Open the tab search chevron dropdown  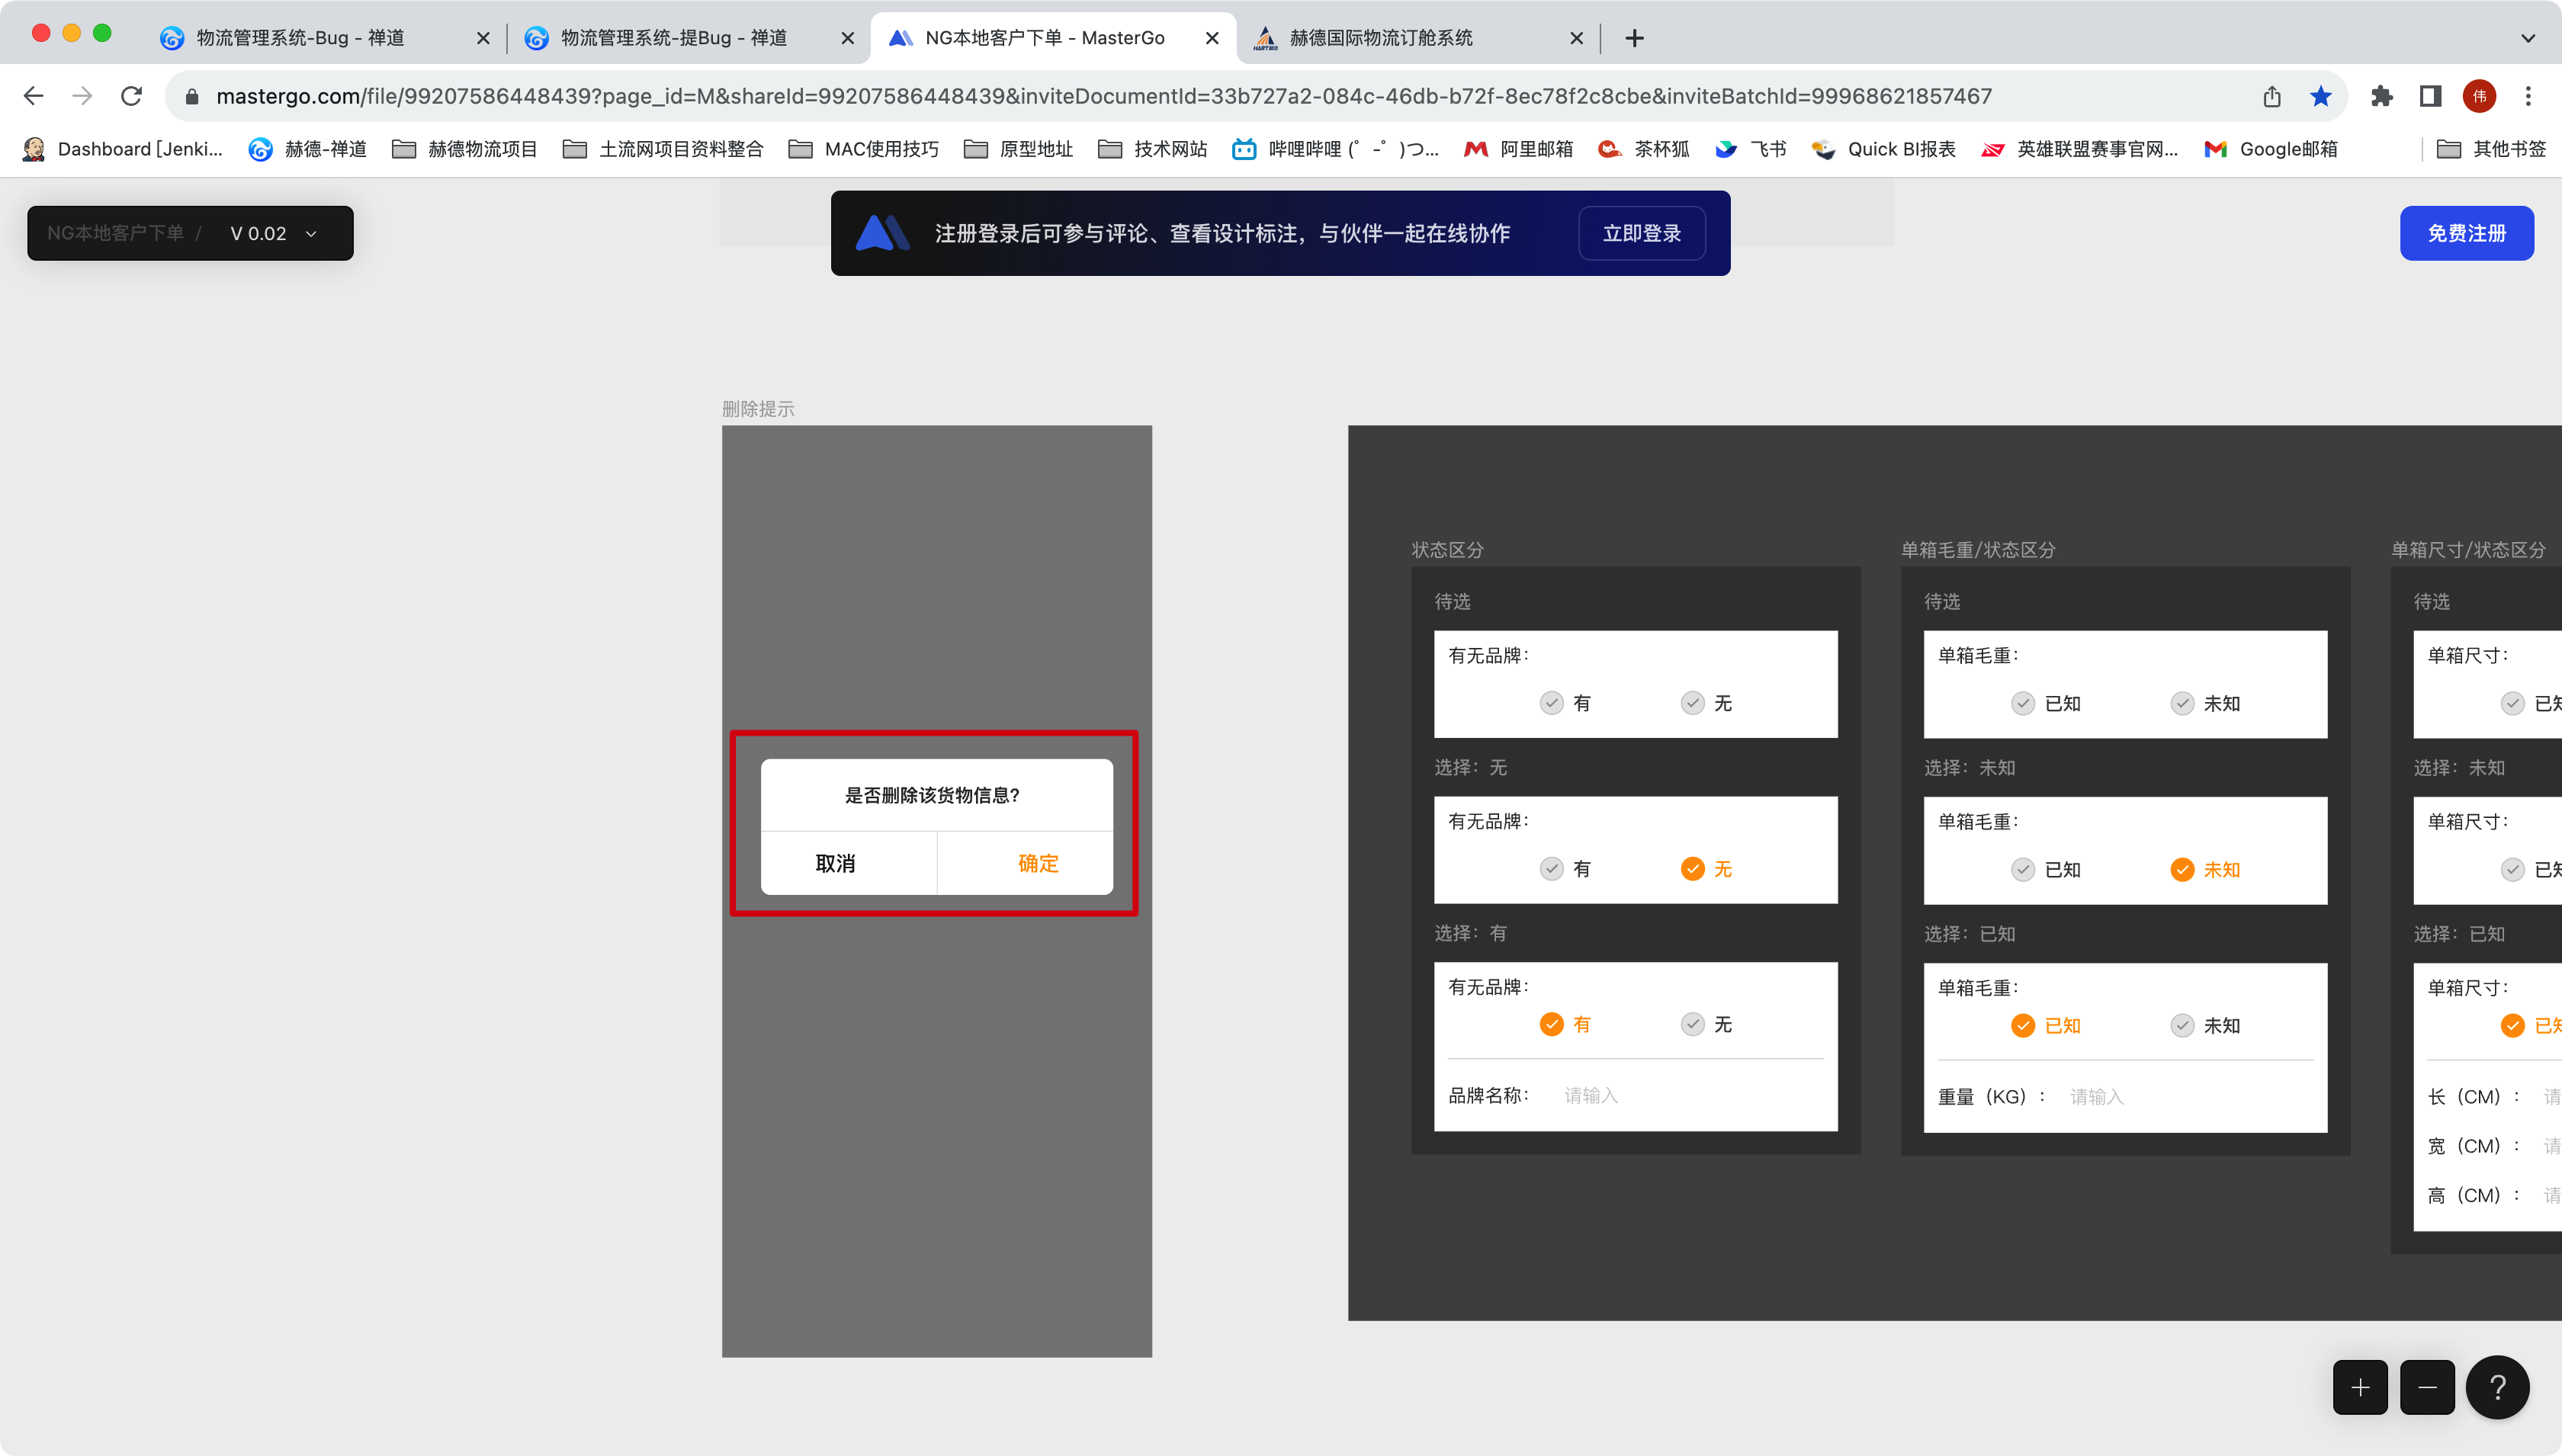click(2528, 38)
